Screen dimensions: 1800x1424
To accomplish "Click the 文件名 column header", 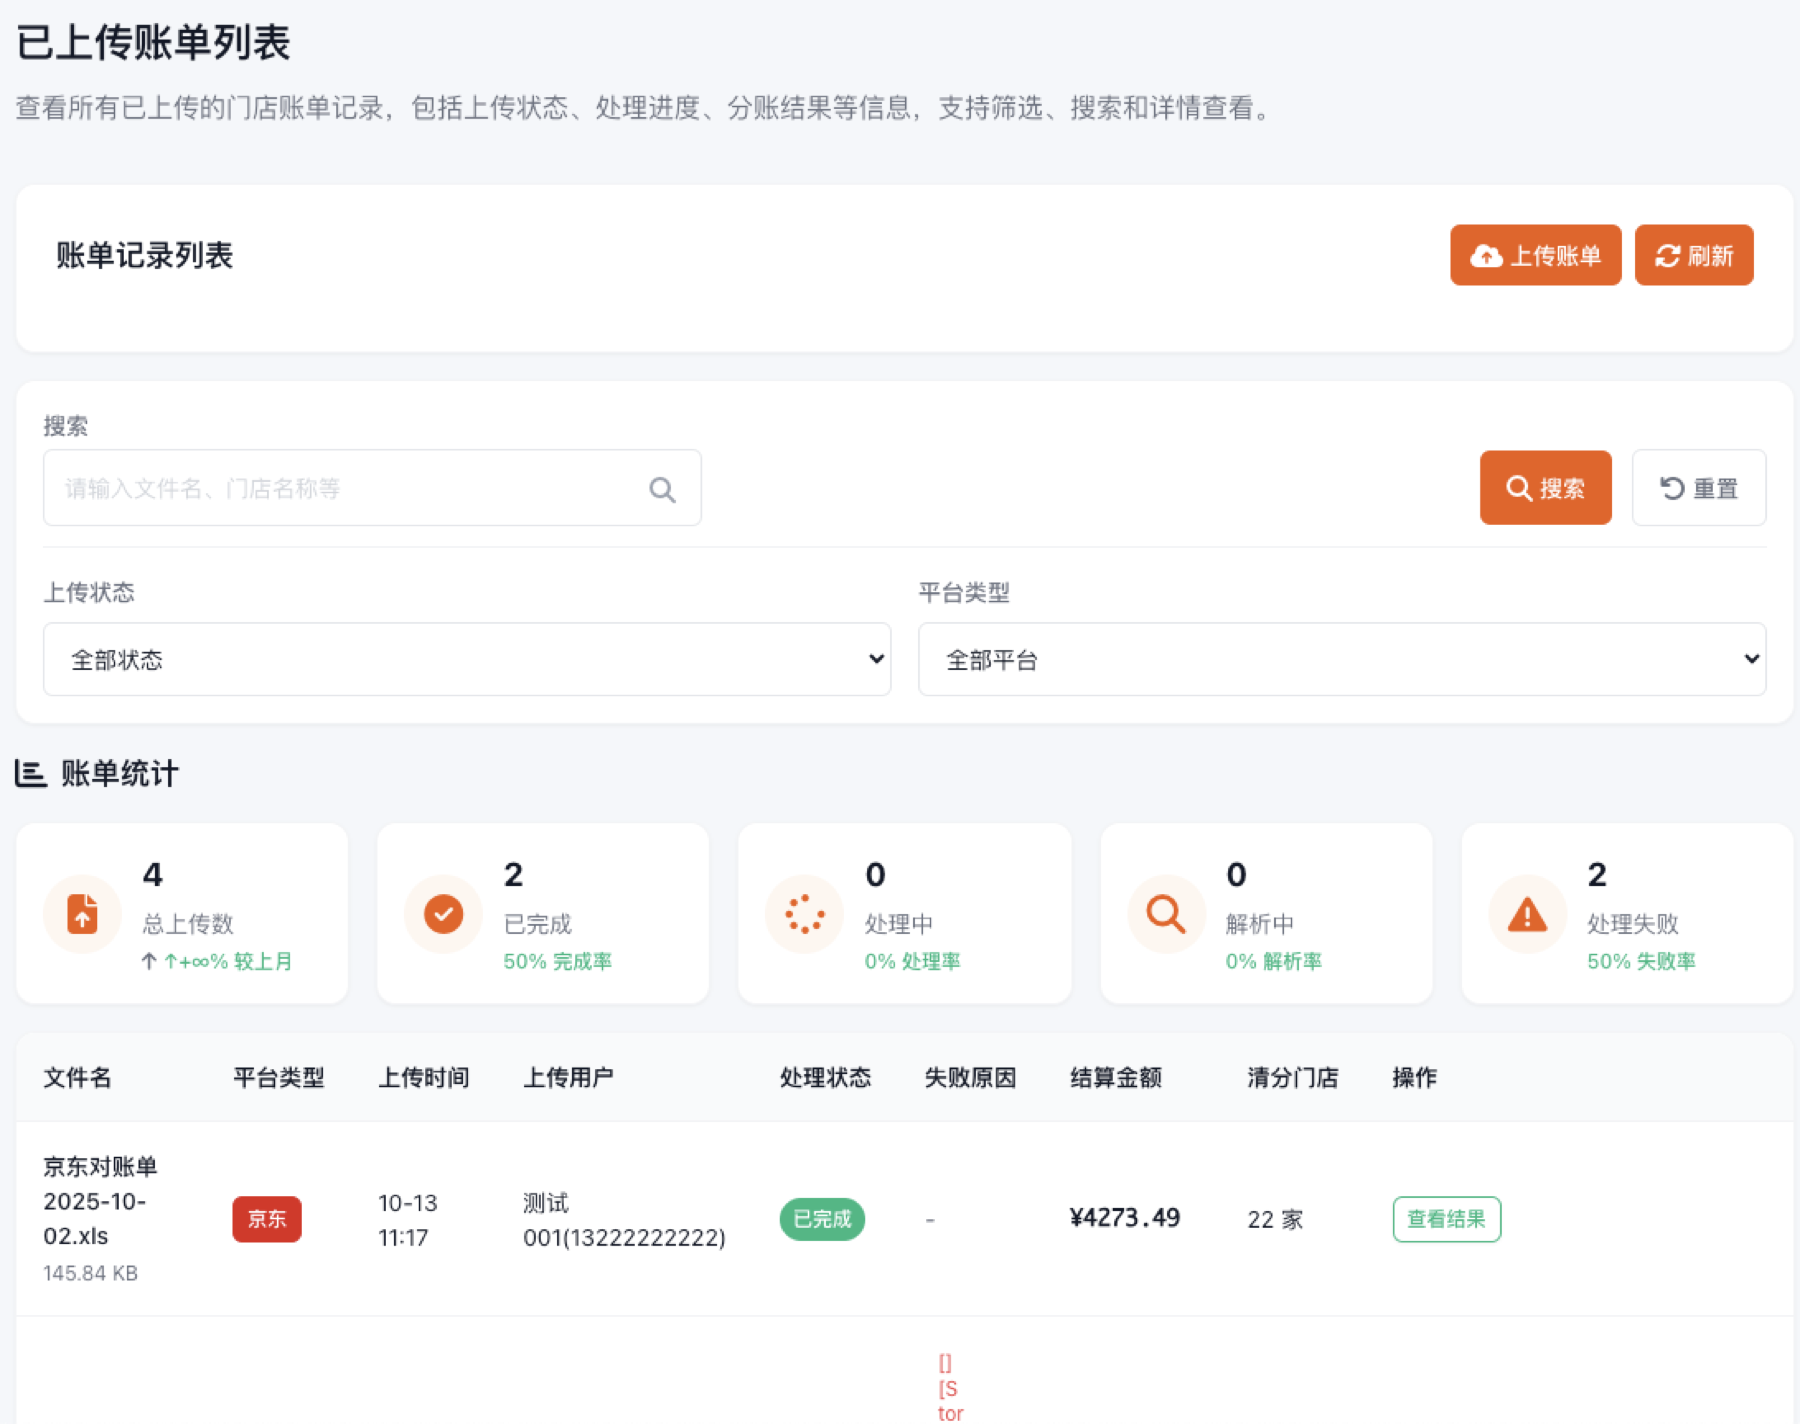I will (78, 1077).
